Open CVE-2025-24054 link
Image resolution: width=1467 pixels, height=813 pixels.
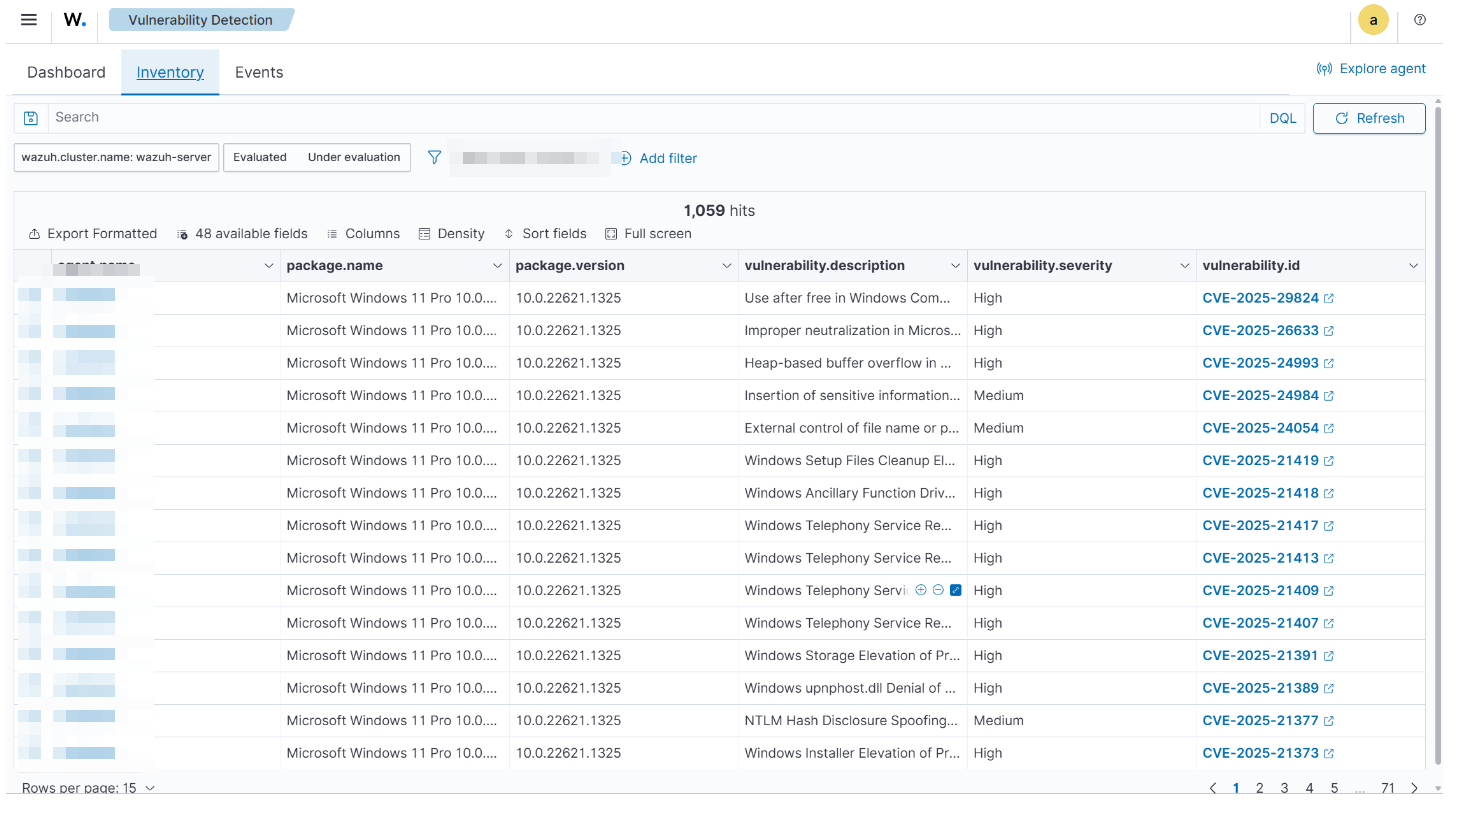pyautogui.click(x=1268, y=428)
